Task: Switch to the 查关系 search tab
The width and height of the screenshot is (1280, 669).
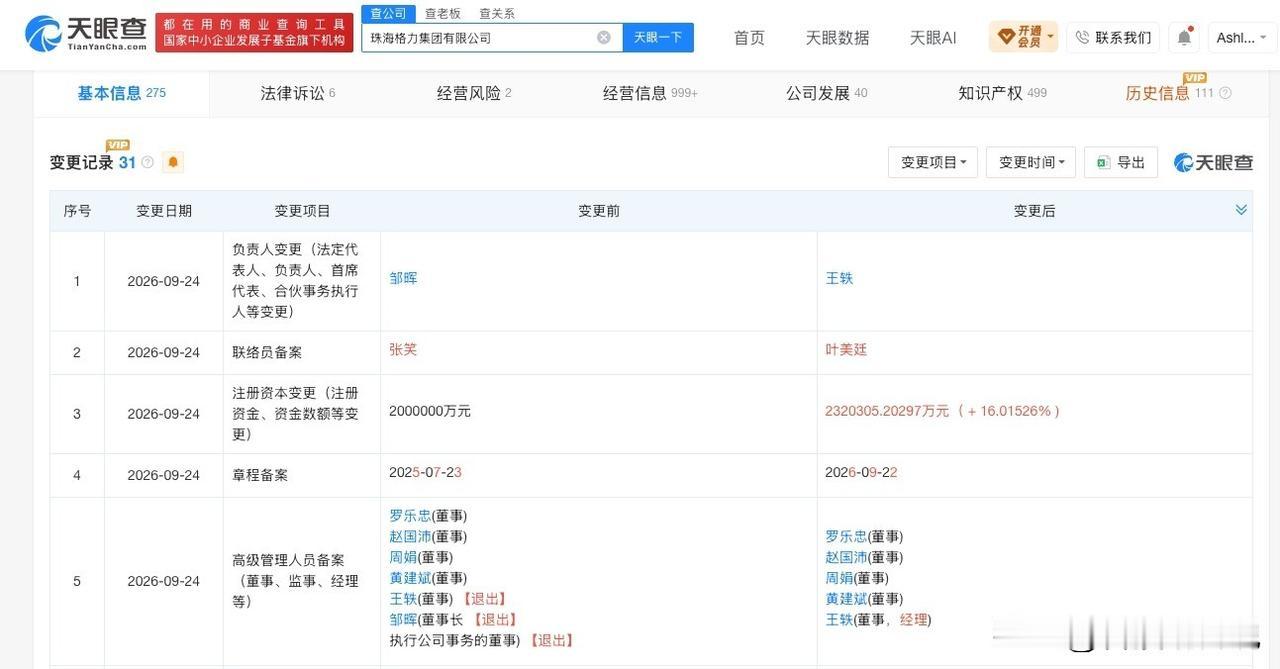Action: [x=497, y=13]
